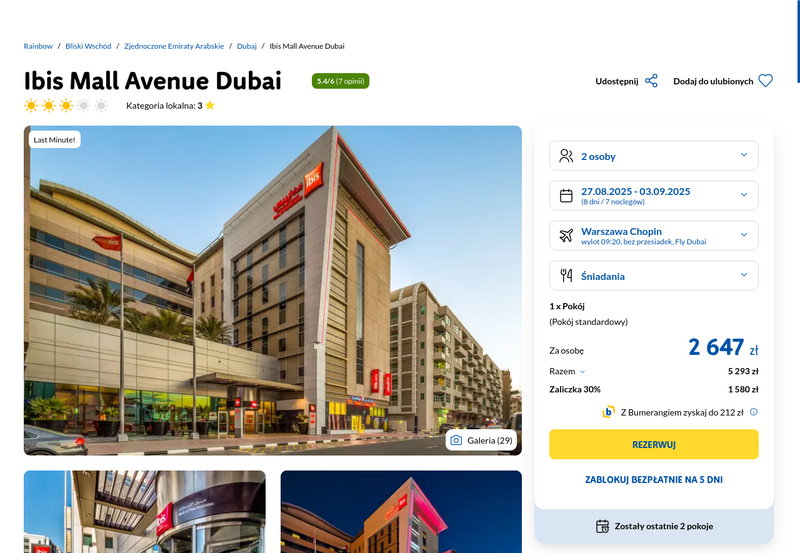
Task: Click the people icon in guests field
Action: point(566,156)
